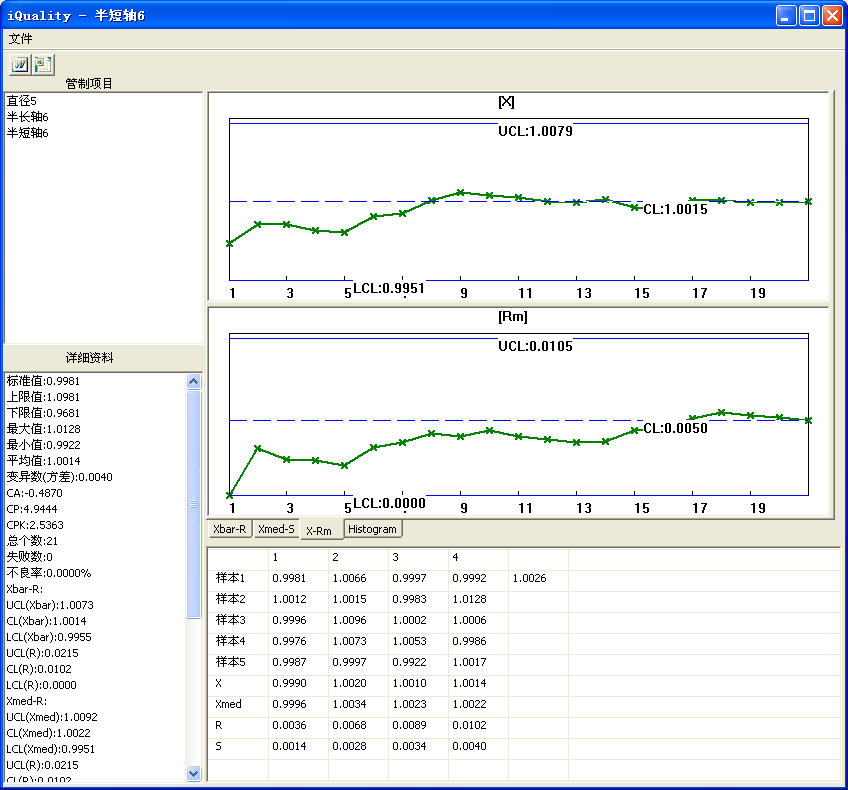The image size is (848, 790).
Task: Click the details panel scroll down arrow
Action: click(194, 773)
